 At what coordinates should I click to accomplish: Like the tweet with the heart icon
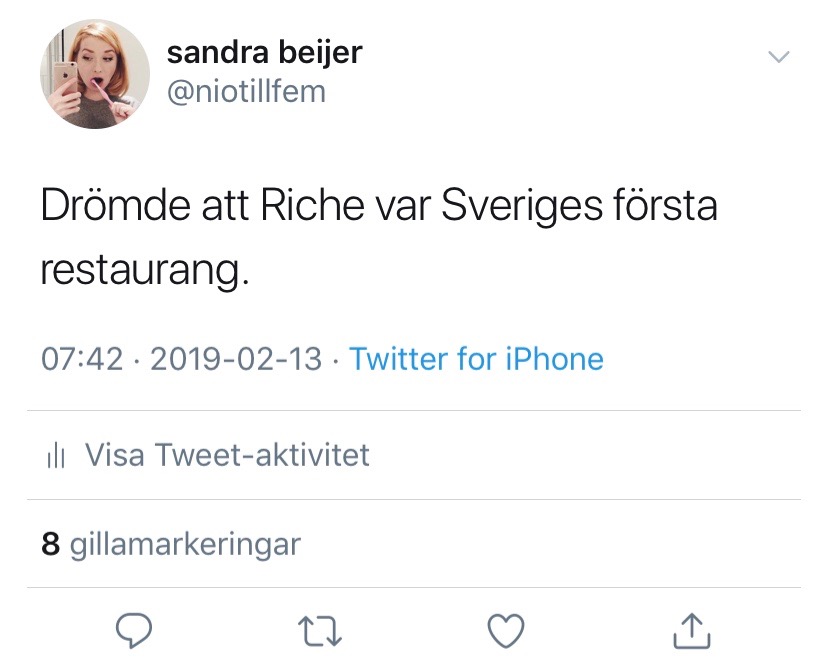tap(506, 629)
